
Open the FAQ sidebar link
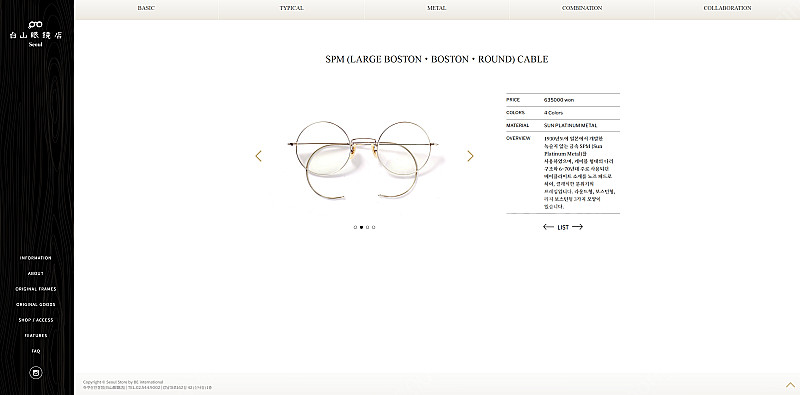tap(36, 351)
